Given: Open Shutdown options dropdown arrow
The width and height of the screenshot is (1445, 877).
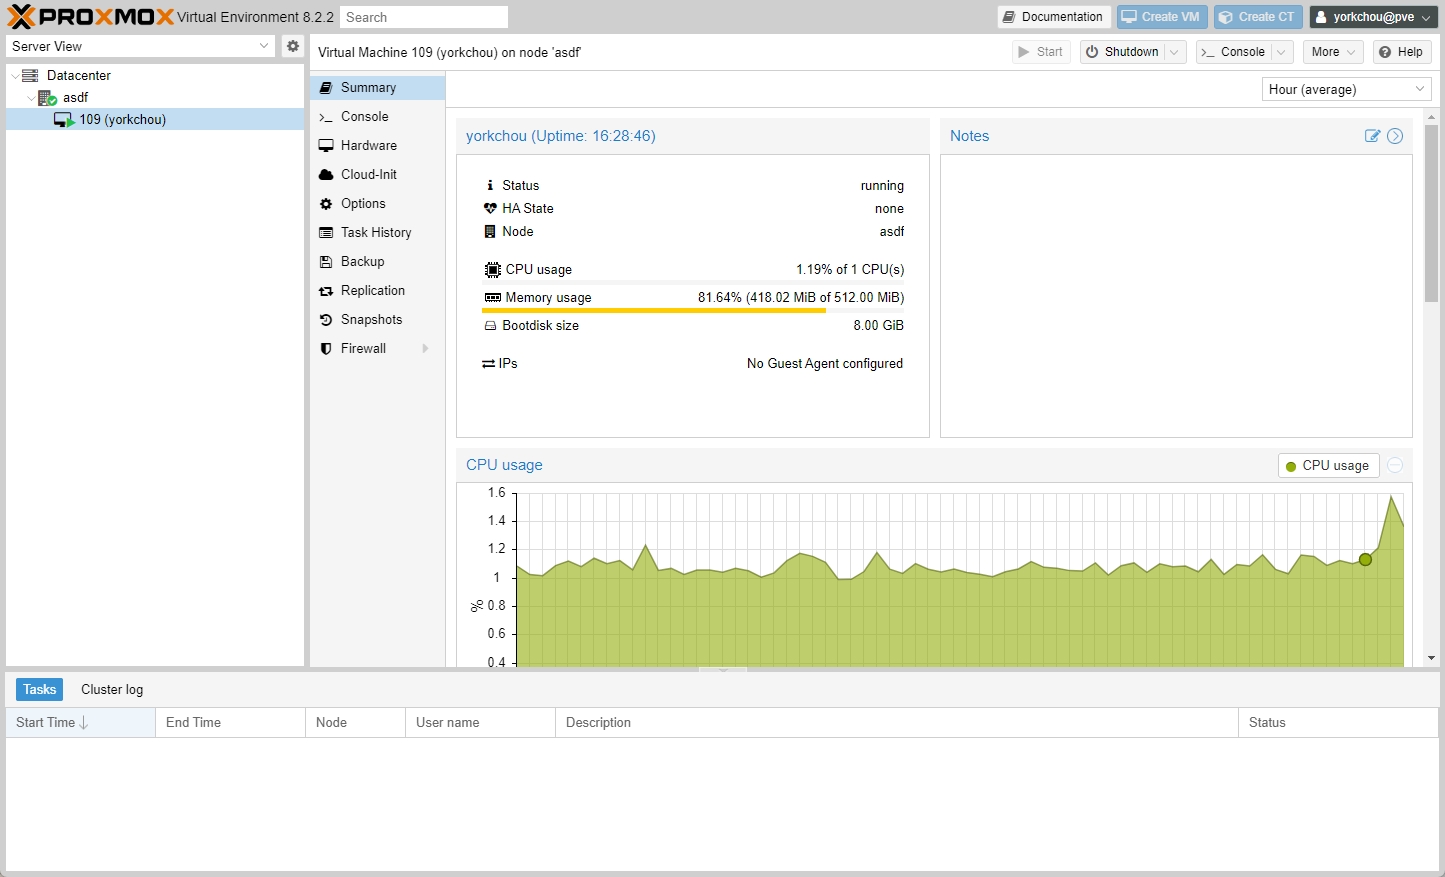Looking at the screenshot, I should 1175,52.
